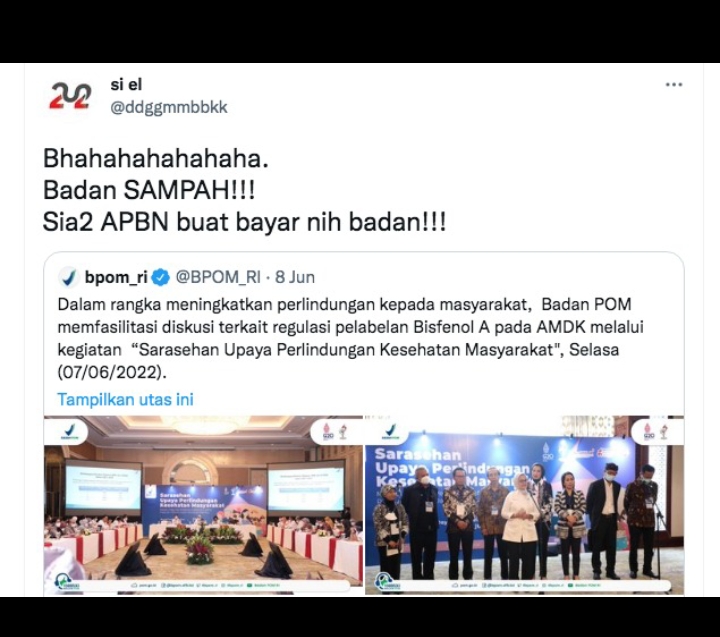The image size is (720, 637).
Task: Click the BPOM logo in left photo corner
Action: click(x=69, y=432)
